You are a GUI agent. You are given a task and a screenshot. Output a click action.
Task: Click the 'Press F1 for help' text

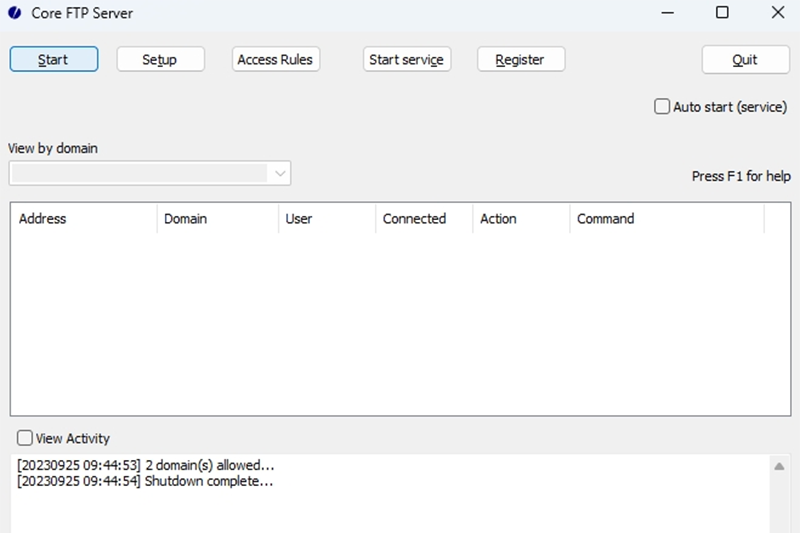(741, 176)
